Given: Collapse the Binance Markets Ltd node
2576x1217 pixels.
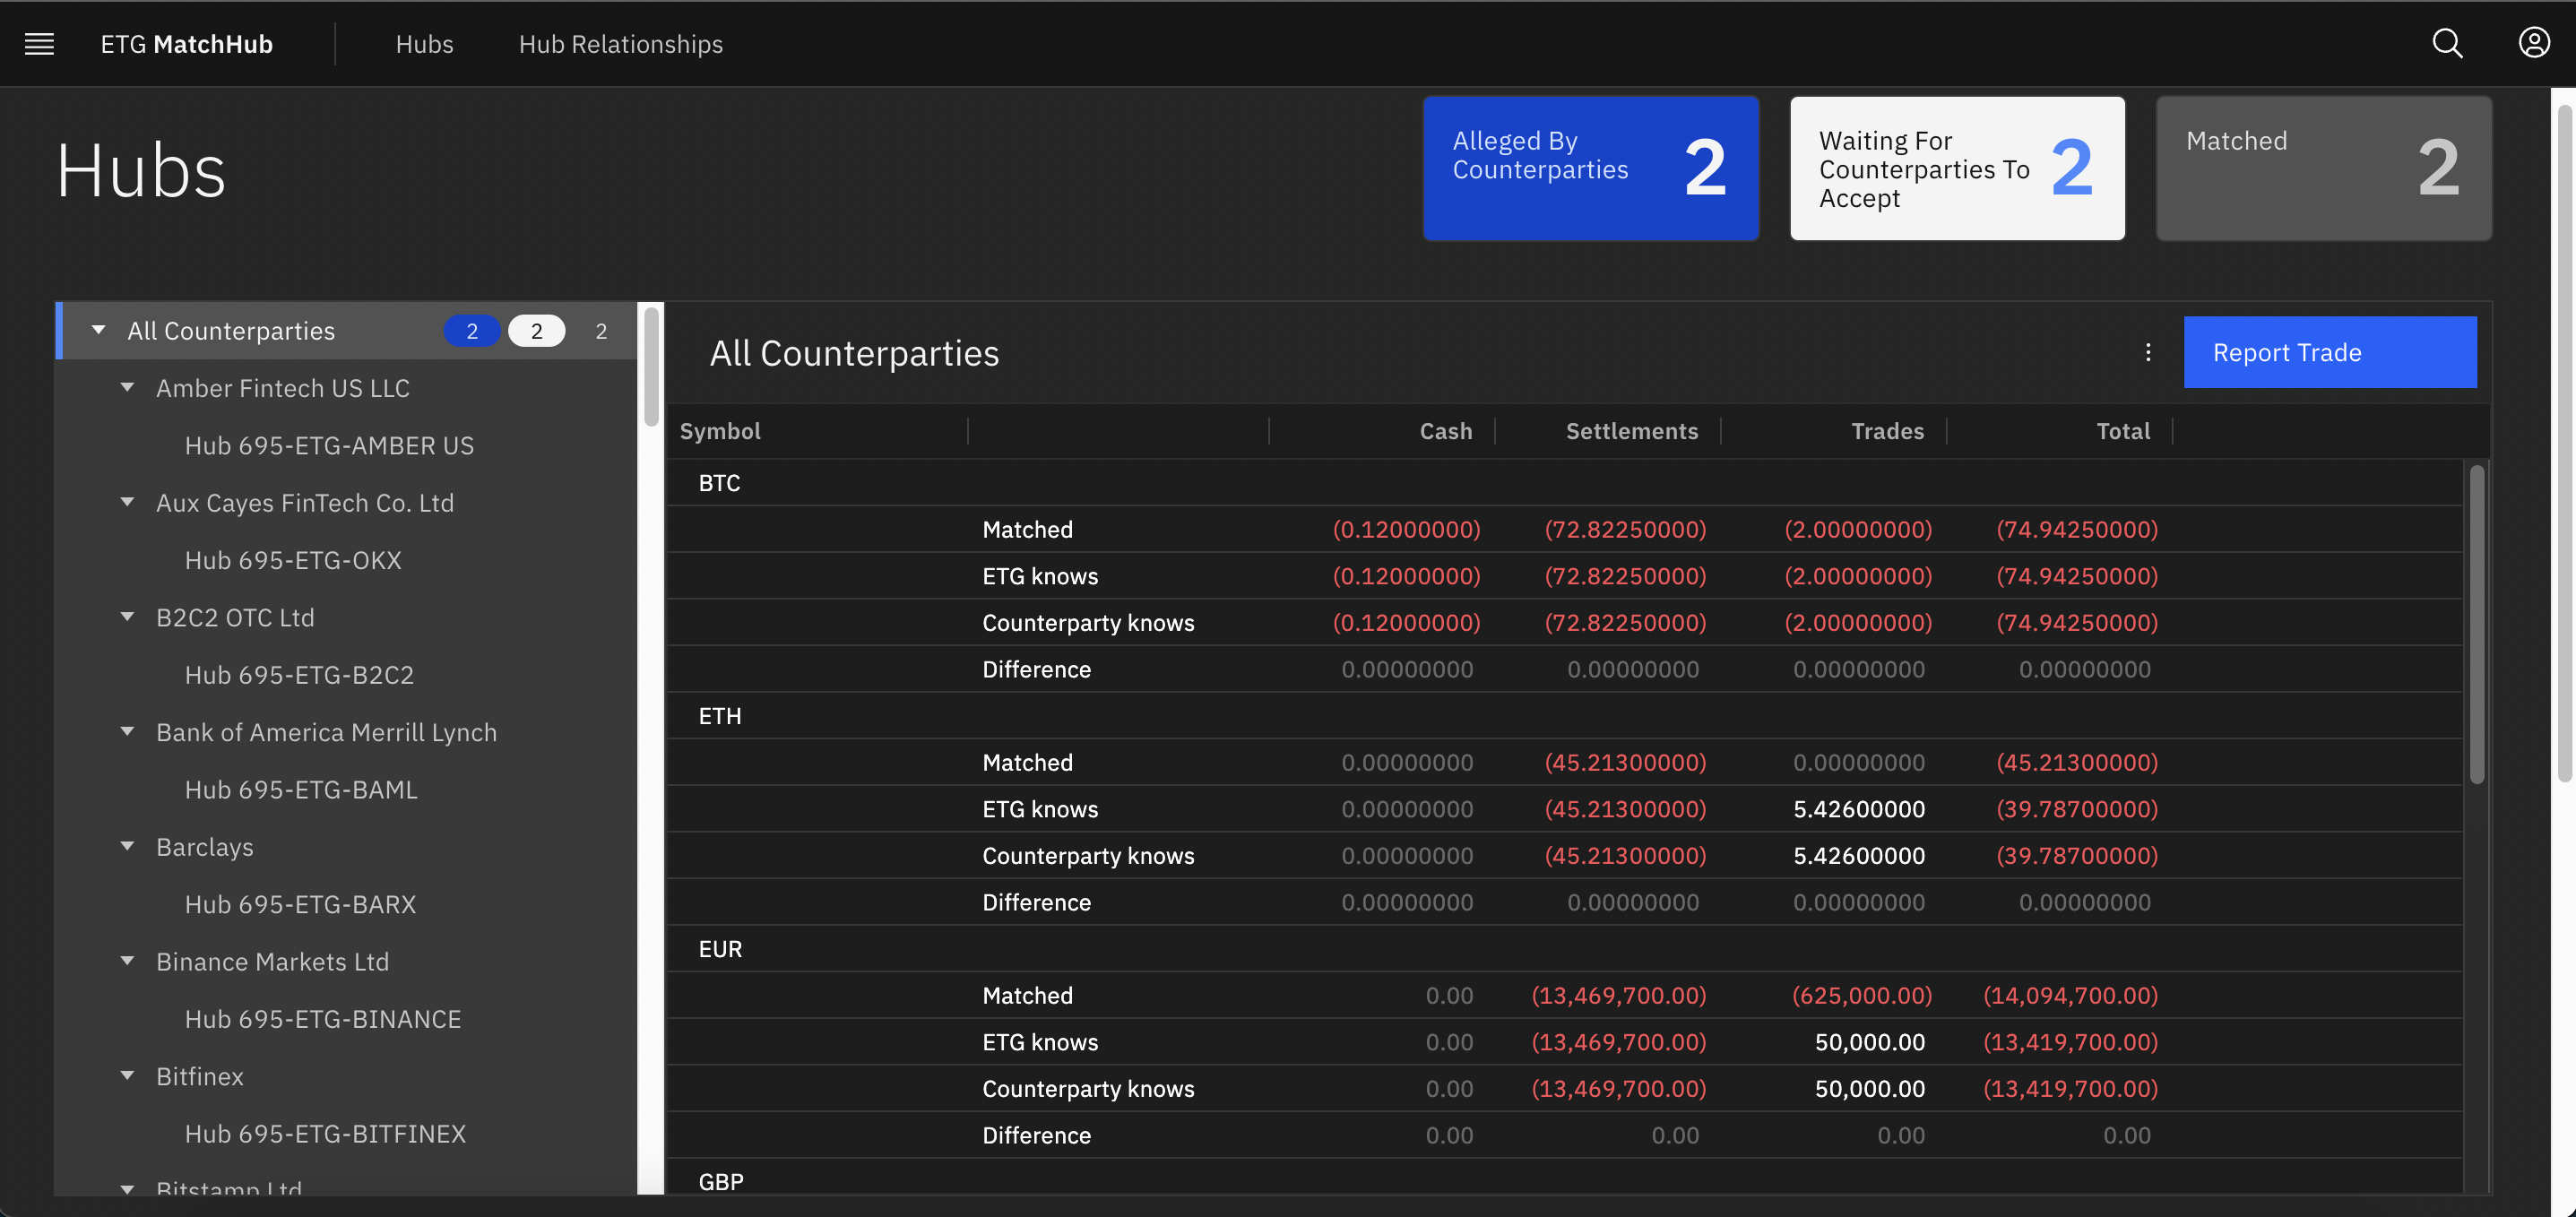Looking at the screenshot, I should 127,961.
